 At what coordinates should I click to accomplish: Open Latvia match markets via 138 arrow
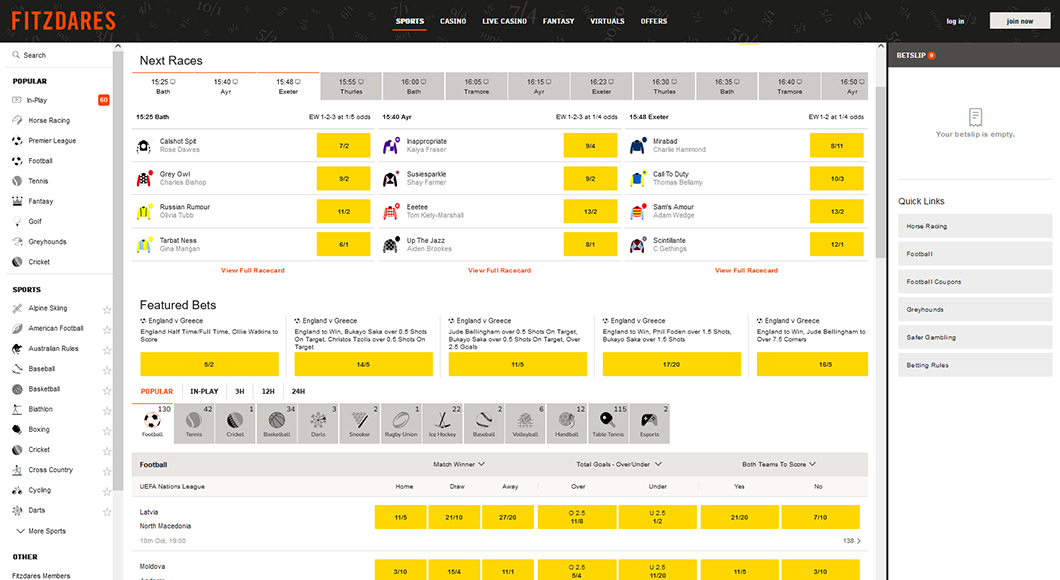852,541
